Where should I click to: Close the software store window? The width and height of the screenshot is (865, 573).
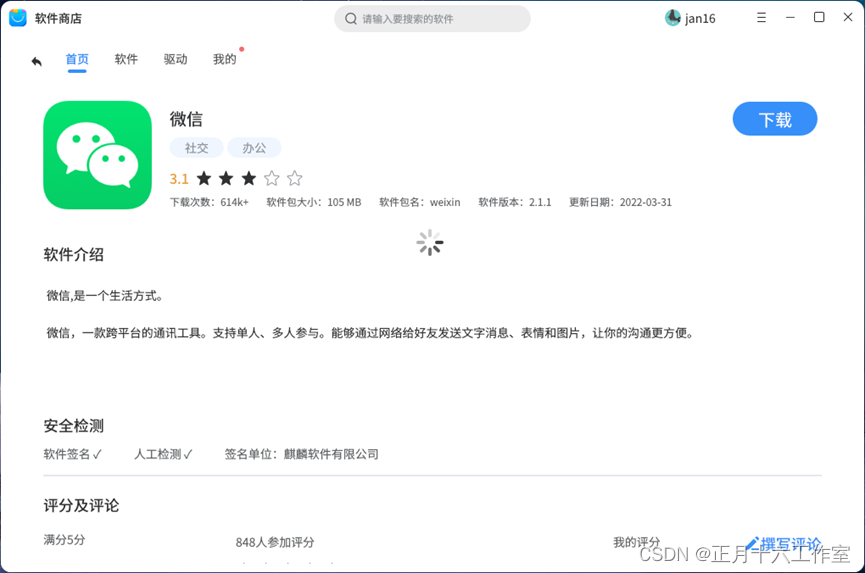point(848,17)
